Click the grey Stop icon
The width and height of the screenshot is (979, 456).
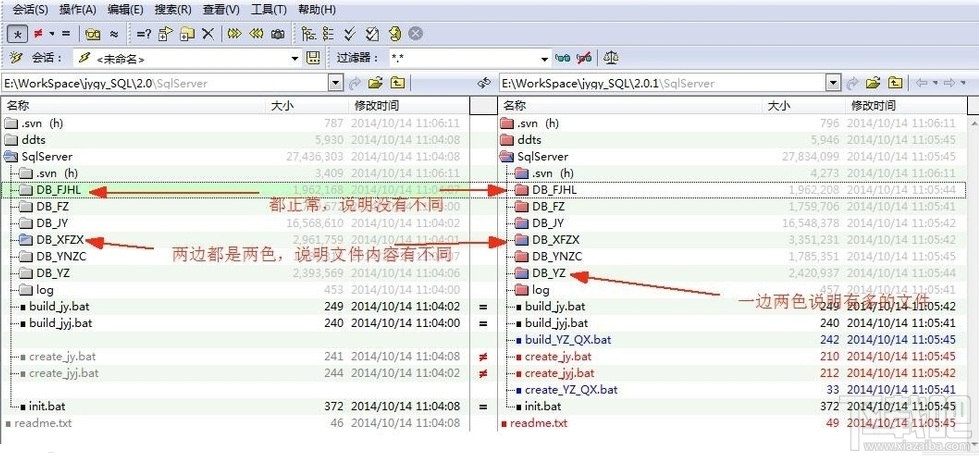[416, 34]
